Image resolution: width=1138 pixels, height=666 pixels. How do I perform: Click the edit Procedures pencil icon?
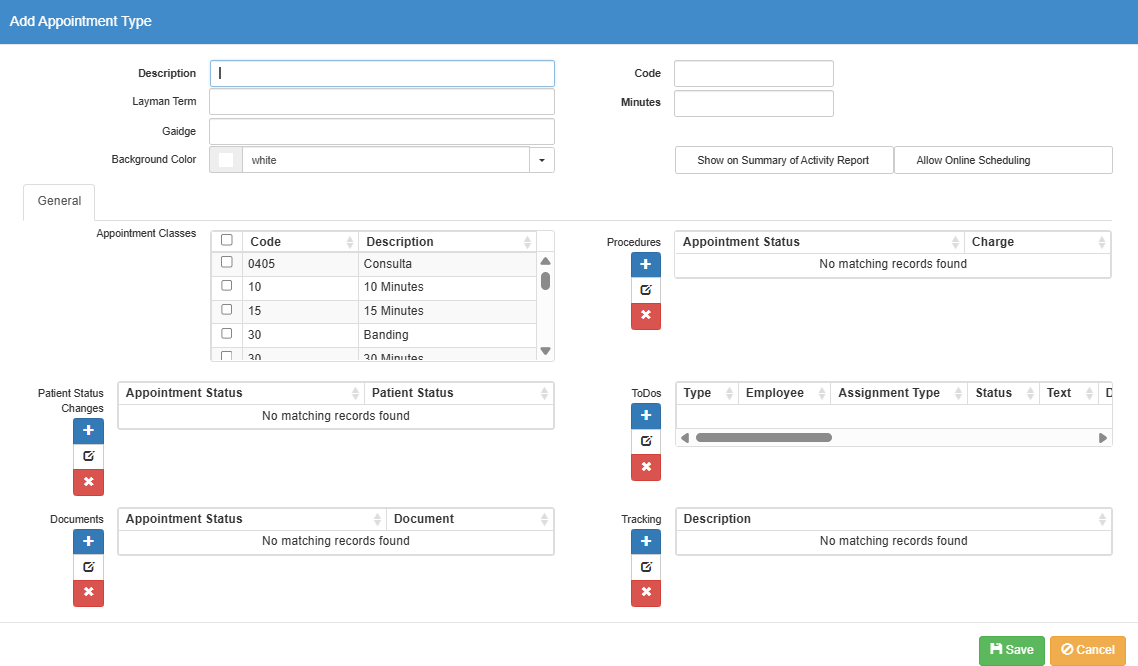click(x=645, y=290)
